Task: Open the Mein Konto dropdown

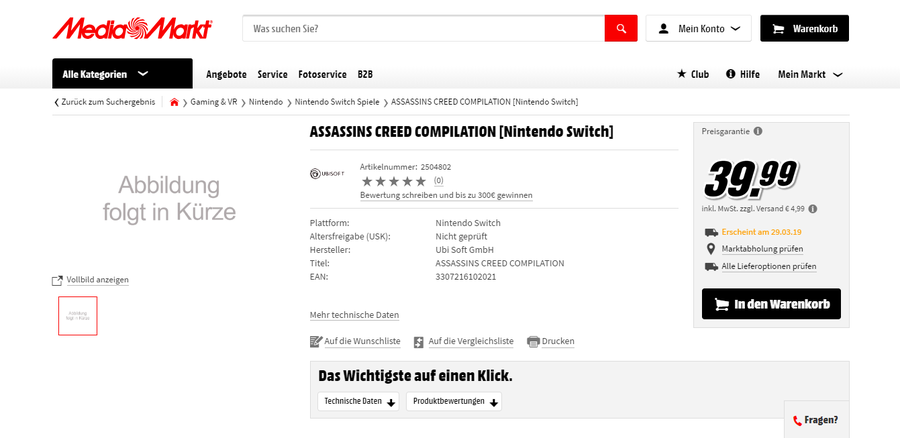Action: (x=698, y=28)
